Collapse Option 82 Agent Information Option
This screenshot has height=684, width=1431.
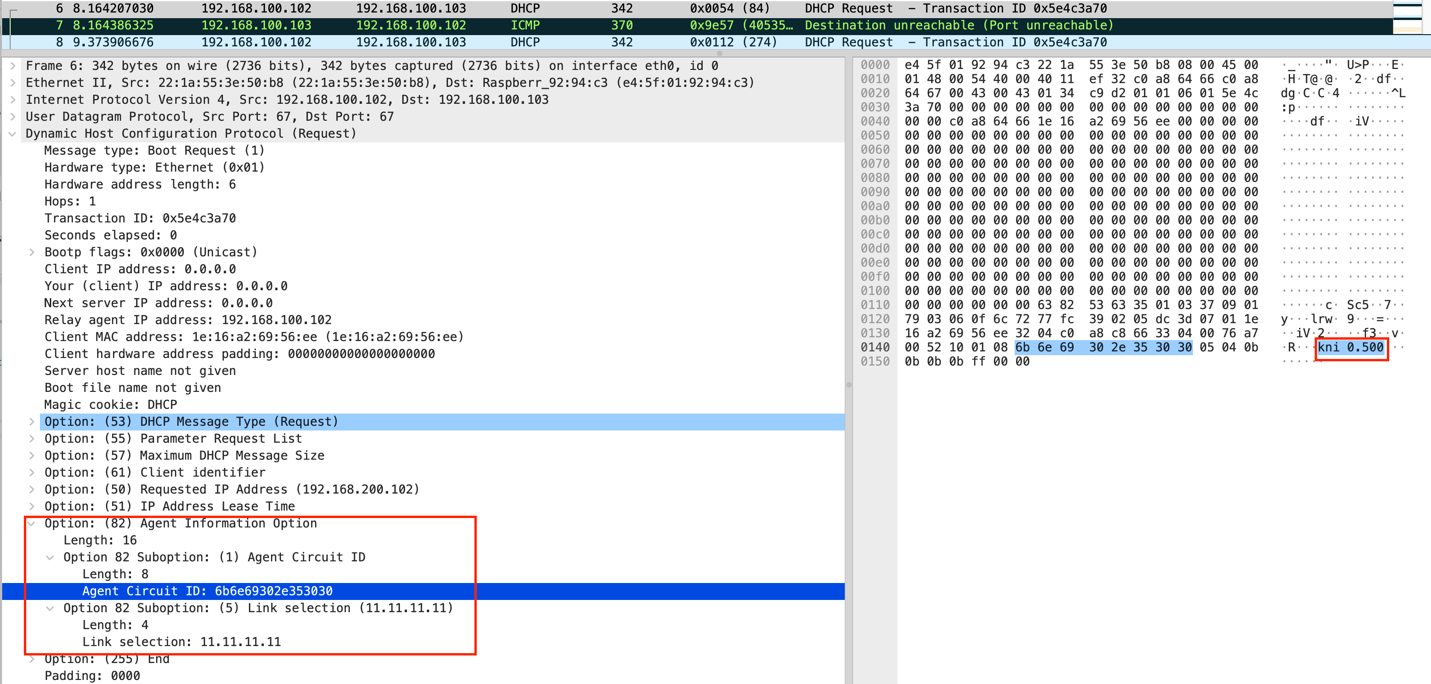pyautogui.click(x=32, y=524)
